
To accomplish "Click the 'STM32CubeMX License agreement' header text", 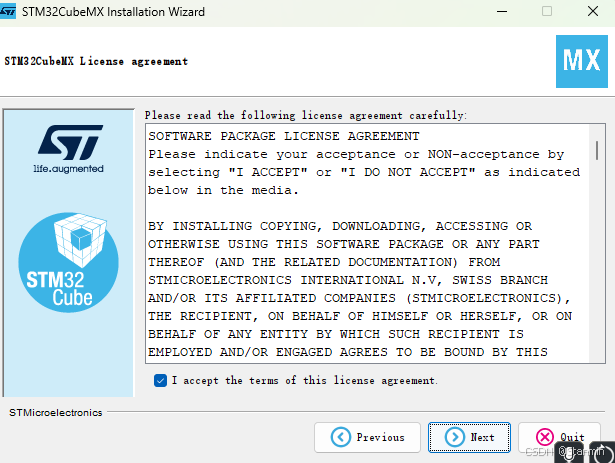I will point(96,61).
